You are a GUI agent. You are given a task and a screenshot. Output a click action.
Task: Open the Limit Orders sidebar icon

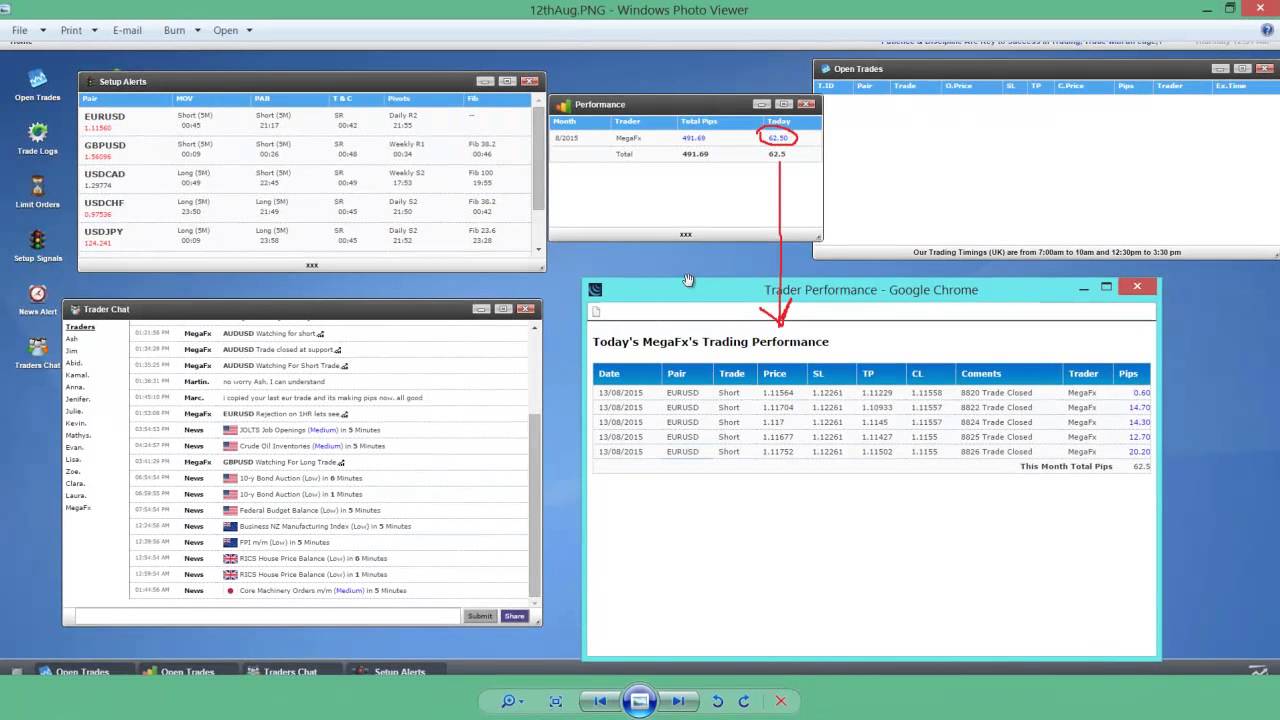[37, 186]
